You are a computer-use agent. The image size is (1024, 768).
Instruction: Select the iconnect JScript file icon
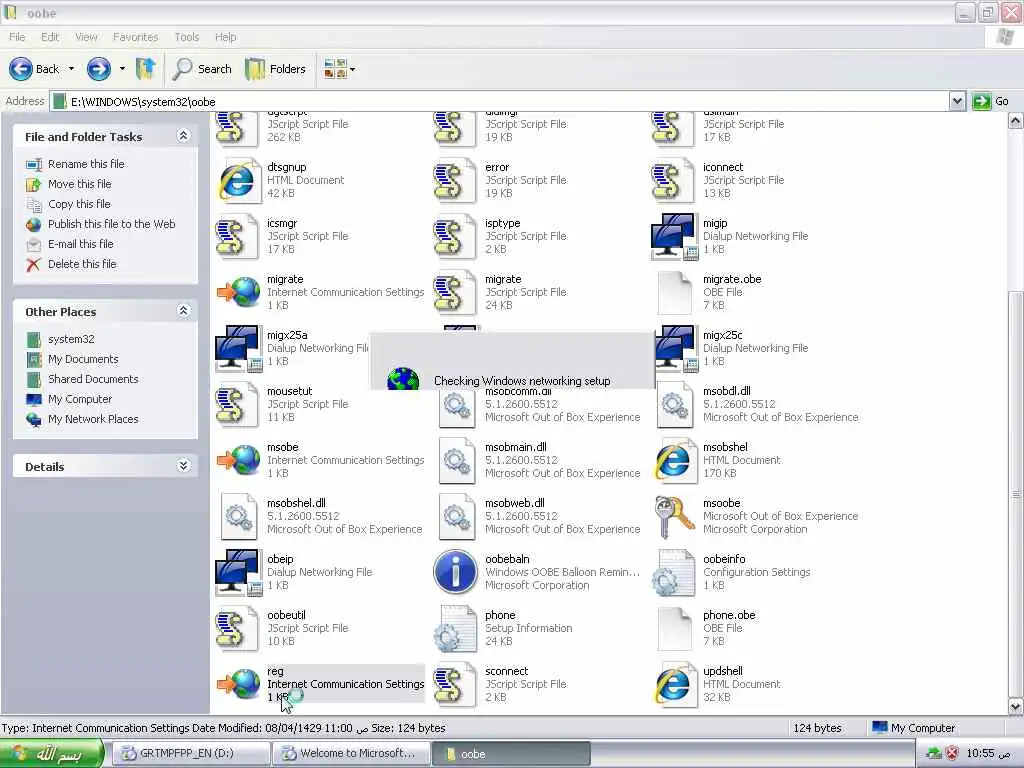point(673,180)
